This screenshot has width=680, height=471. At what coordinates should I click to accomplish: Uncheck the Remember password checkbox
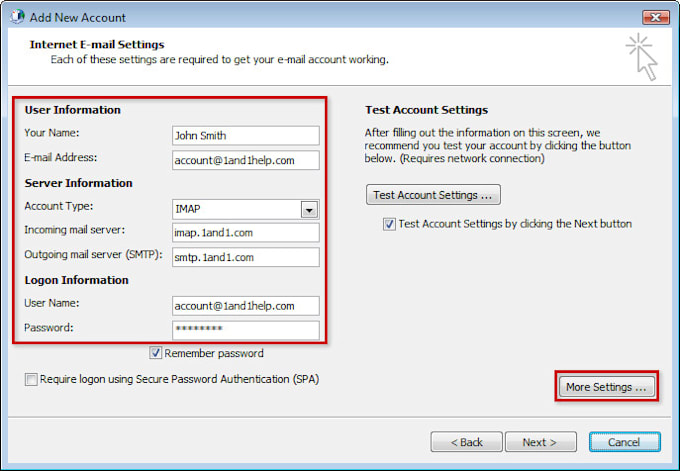click(156, 353)
